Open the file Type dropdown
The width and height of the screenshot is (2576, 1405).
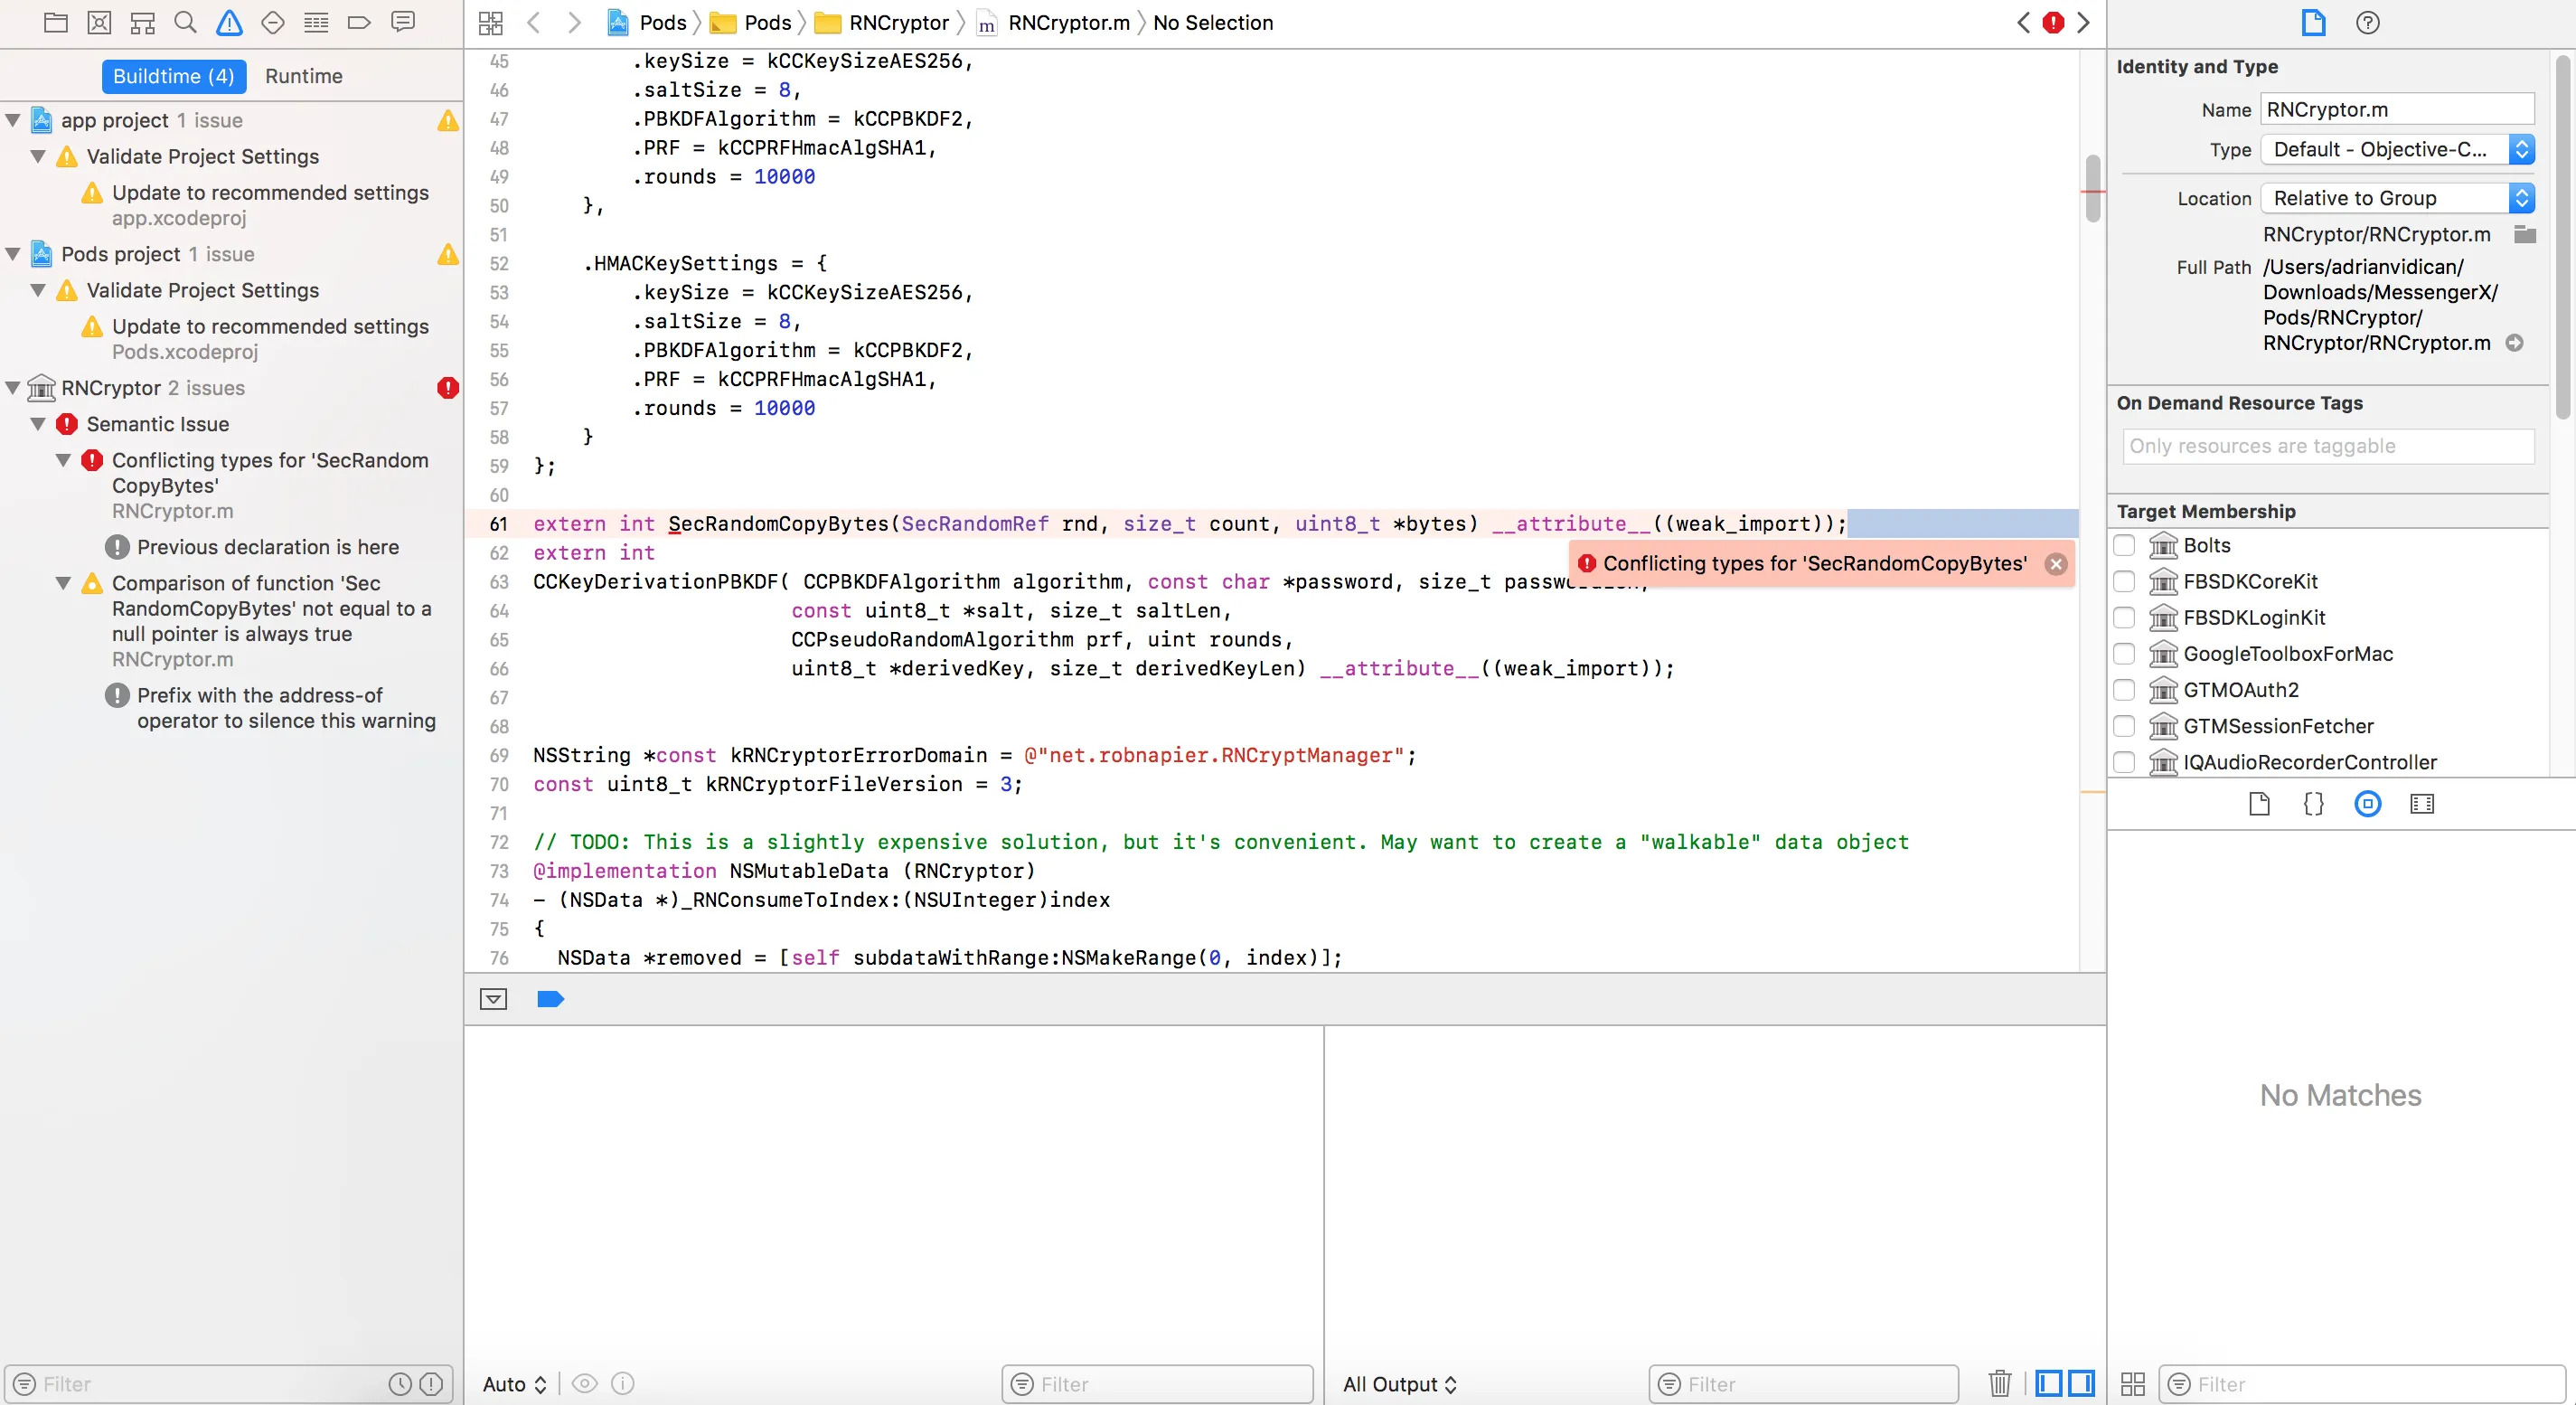click(x=2396, y=149)
